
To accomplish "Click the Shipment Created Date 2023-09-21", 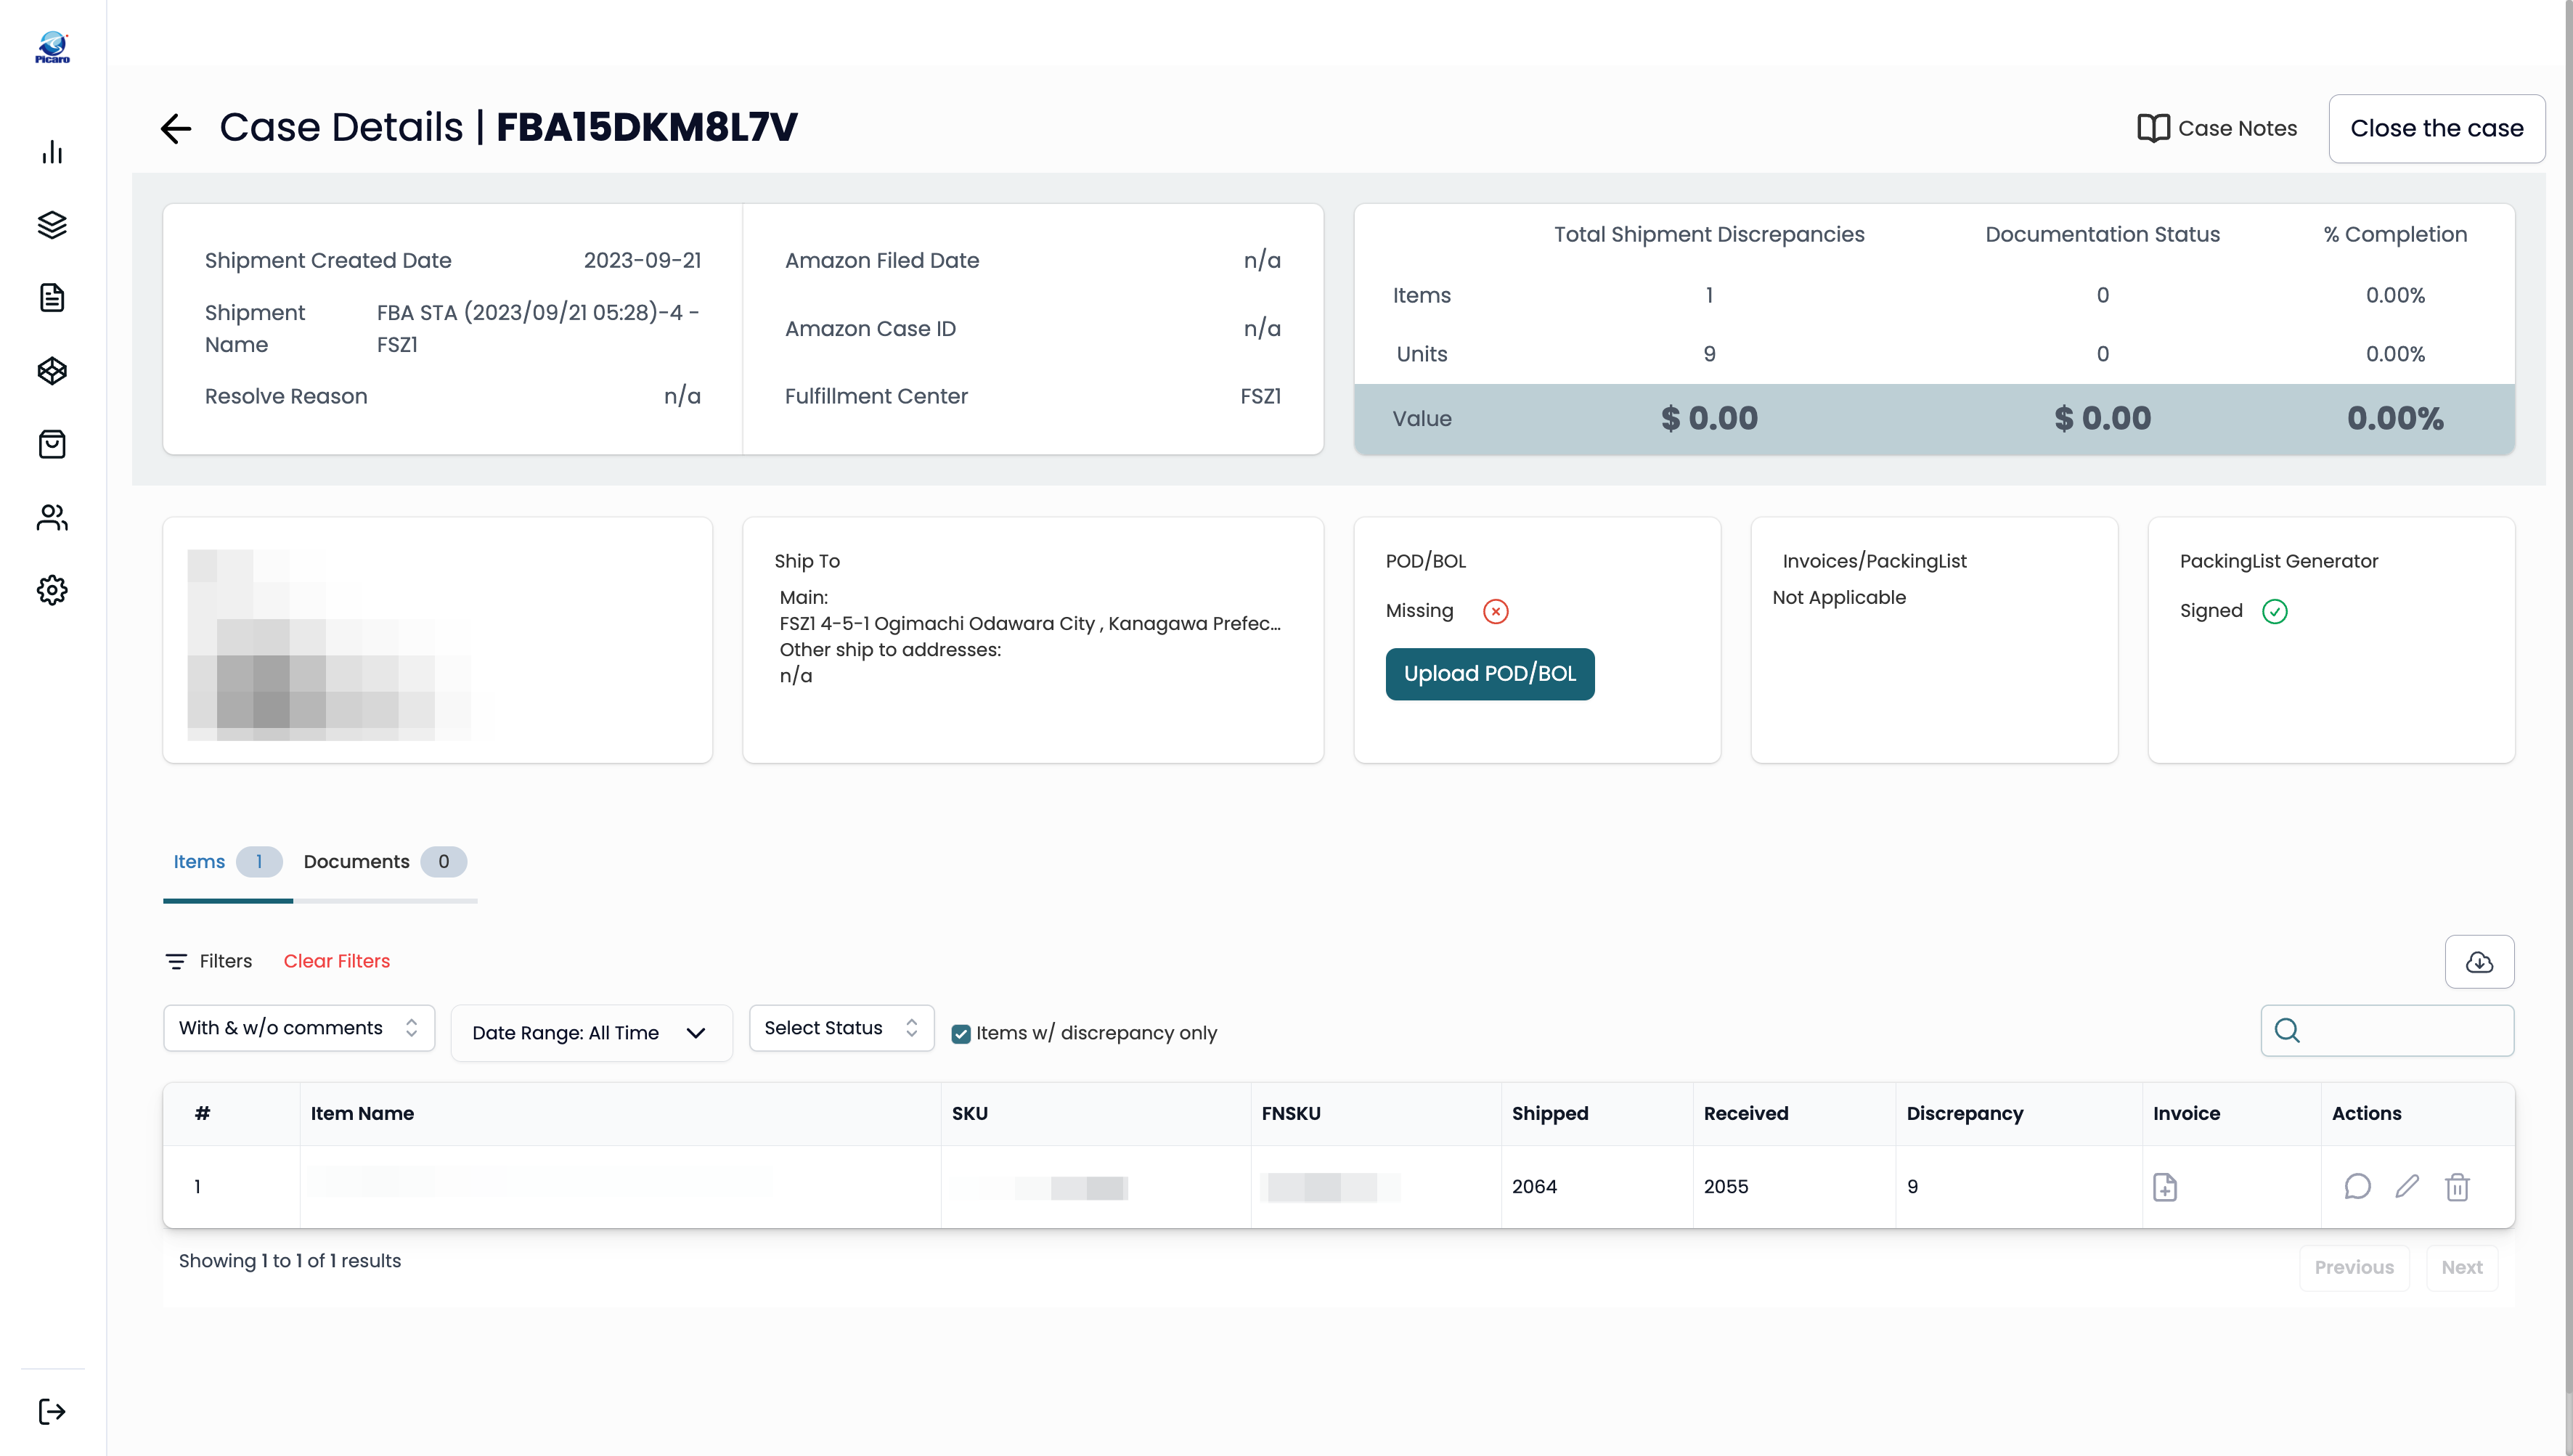I will [642, 260].
